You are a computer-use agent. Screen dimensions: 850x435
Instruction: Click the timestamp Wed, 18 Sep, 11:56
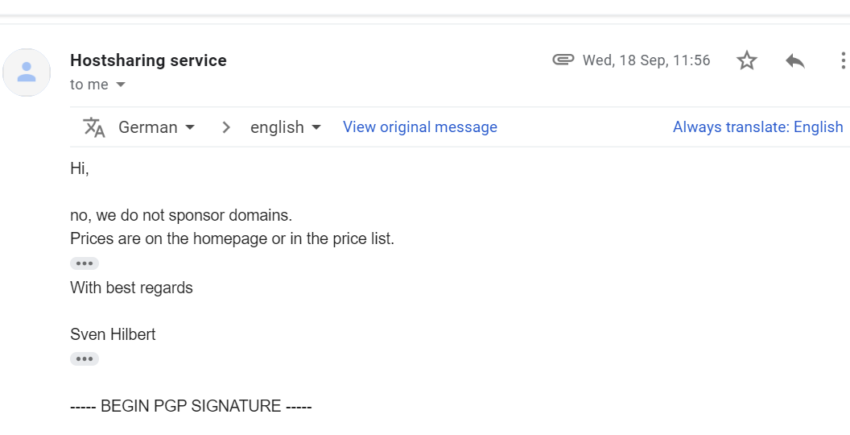coord(646,60)
